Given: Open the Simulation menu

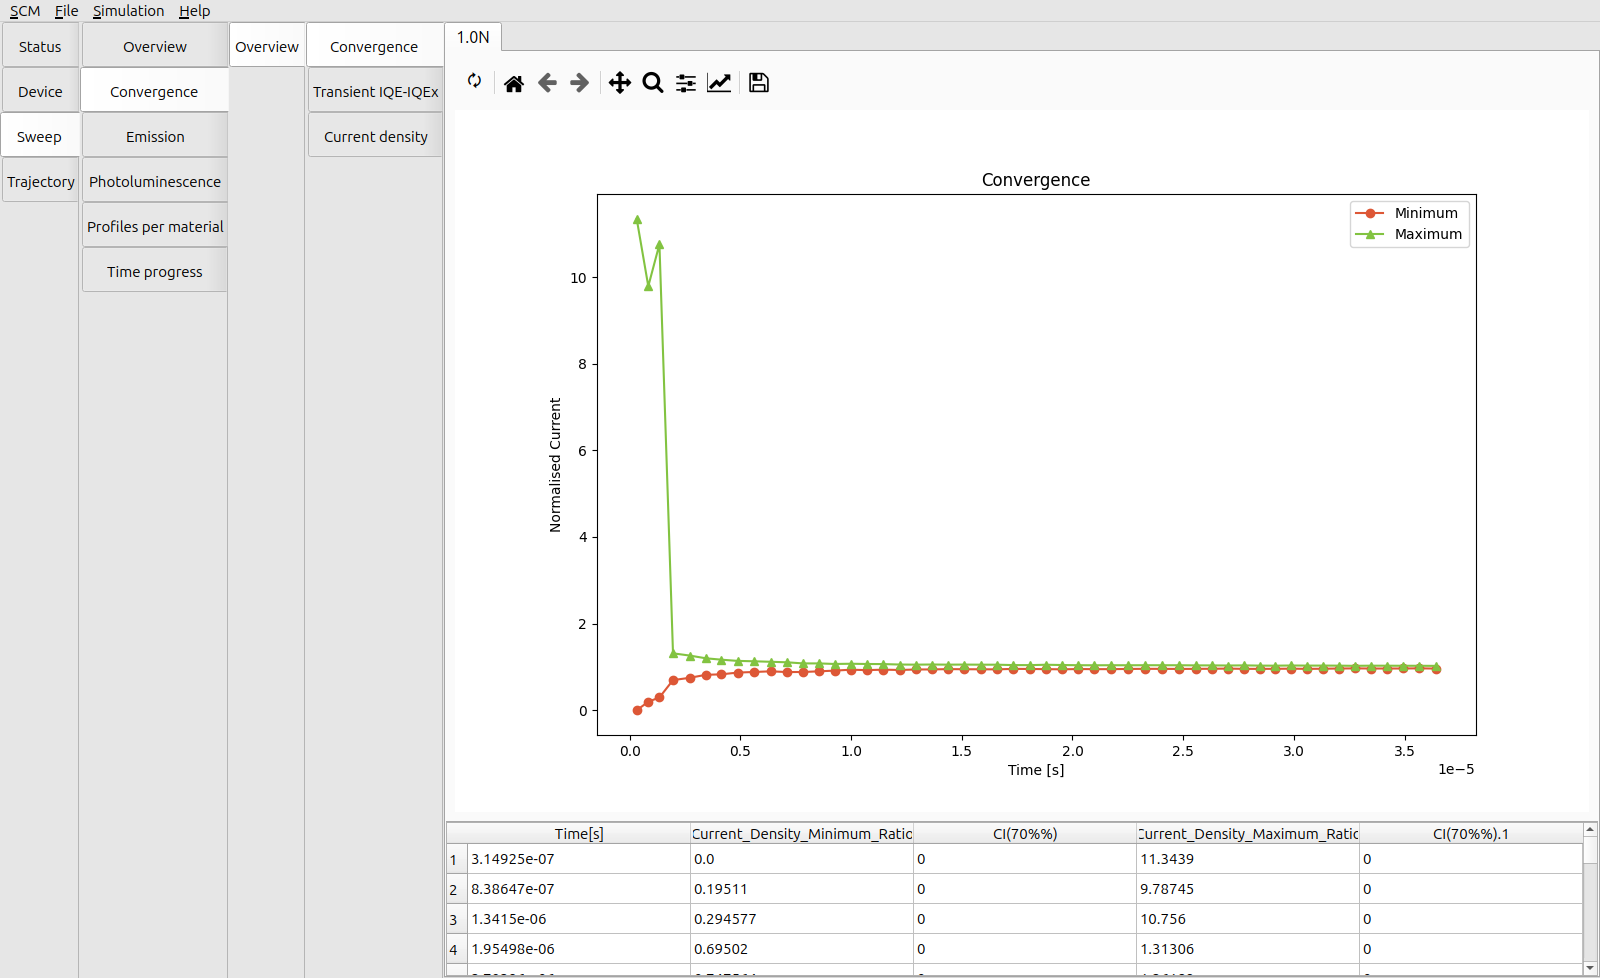Looking at the screenshot, I should tap(128, 11).
